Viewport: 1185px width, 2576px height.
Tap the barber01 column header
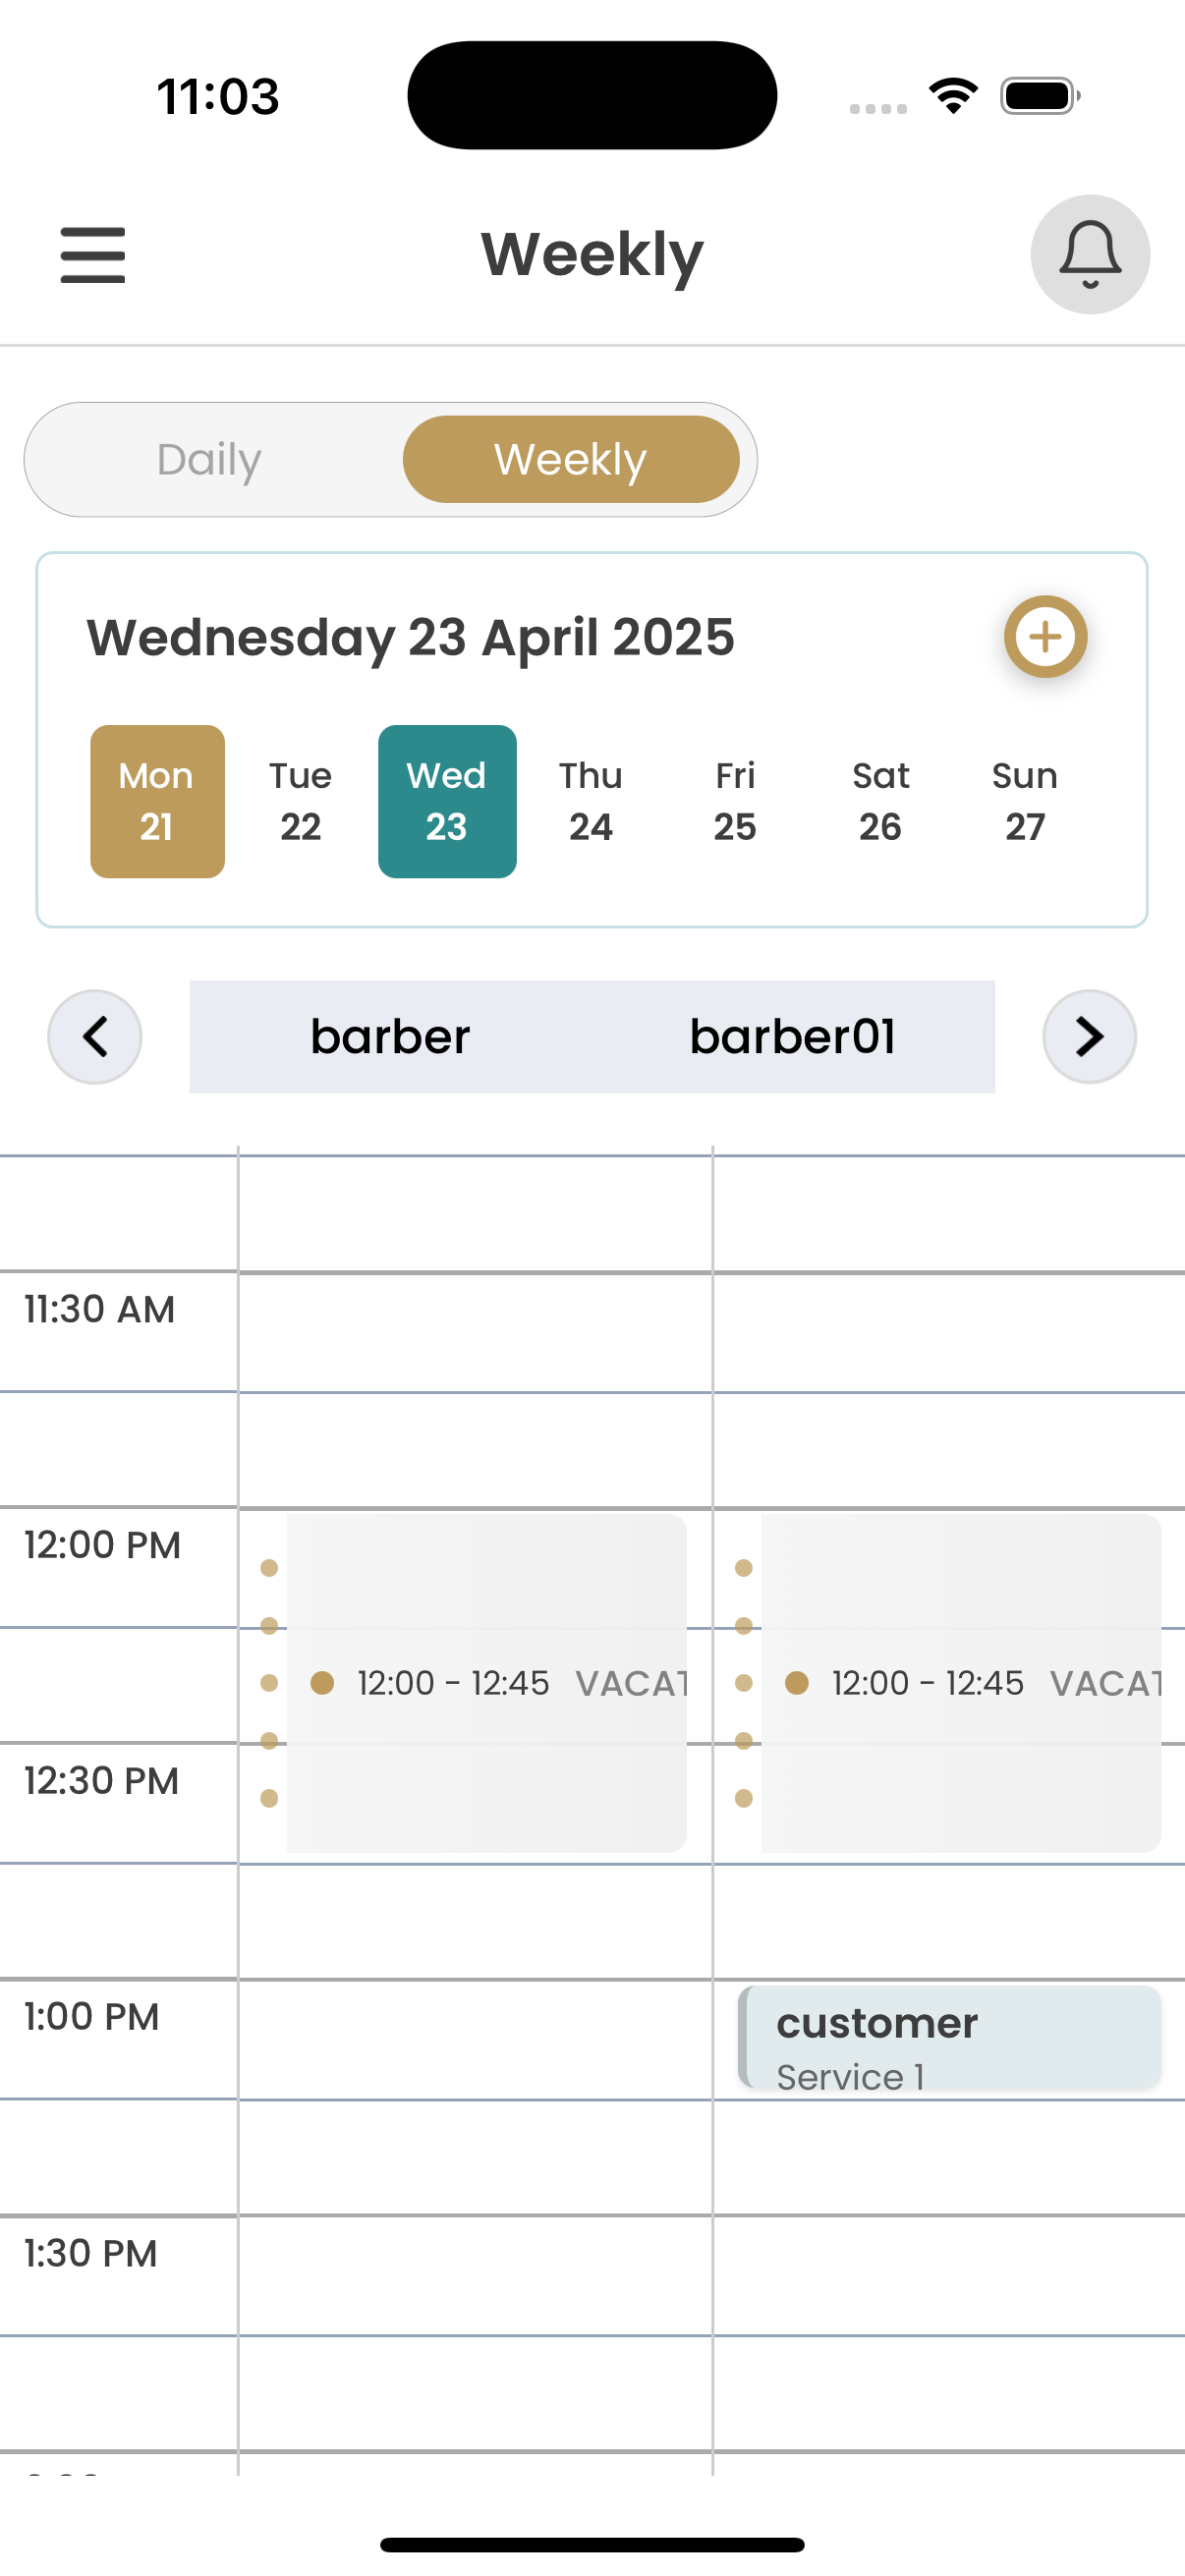pyautogui.click(x=792, y=1036)
